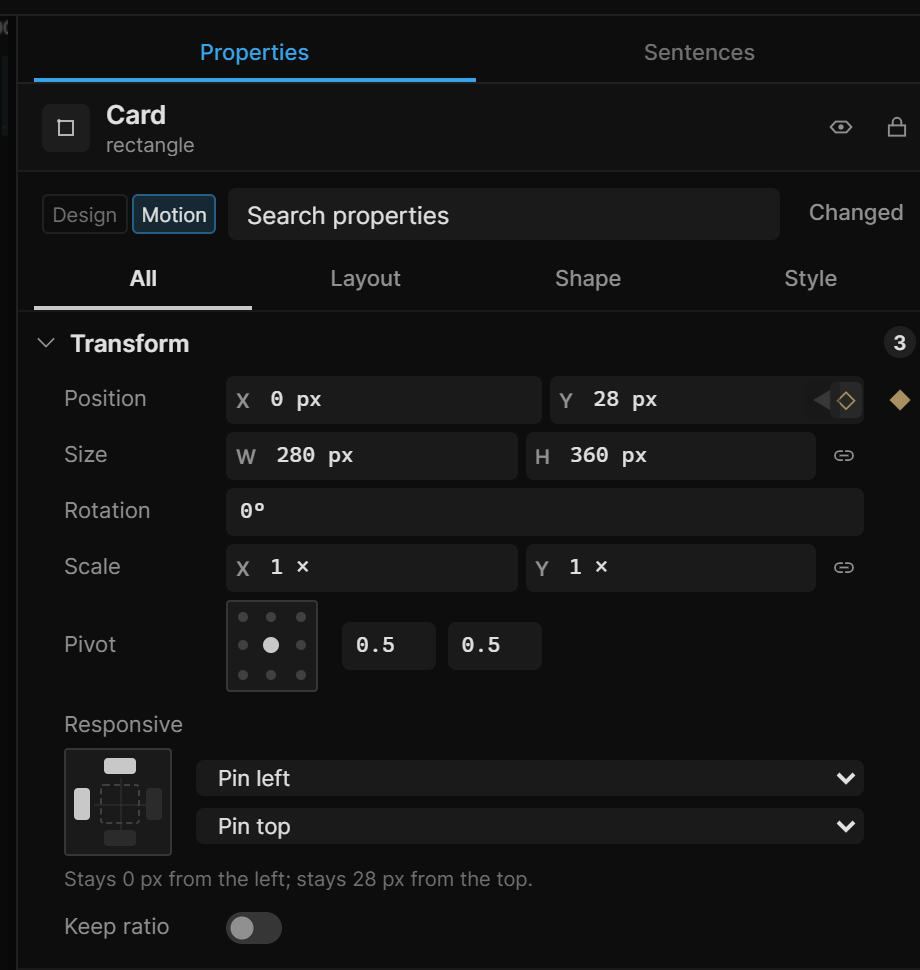Select middle-left pivot point in Pivot grid
The height and width of the screenshot is (970, 920).
coord(243,645)
